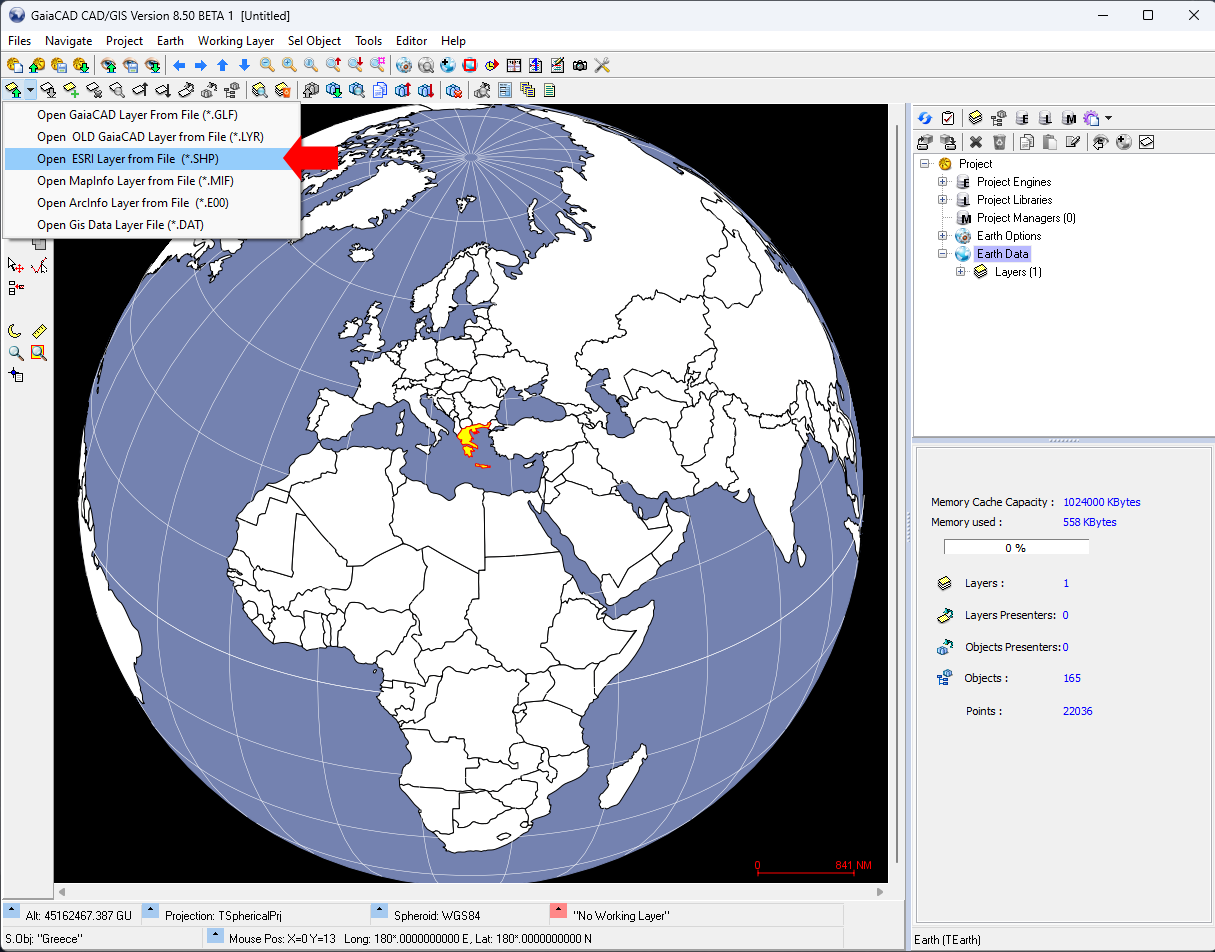Click the trash bin icon in project panel

998,142
